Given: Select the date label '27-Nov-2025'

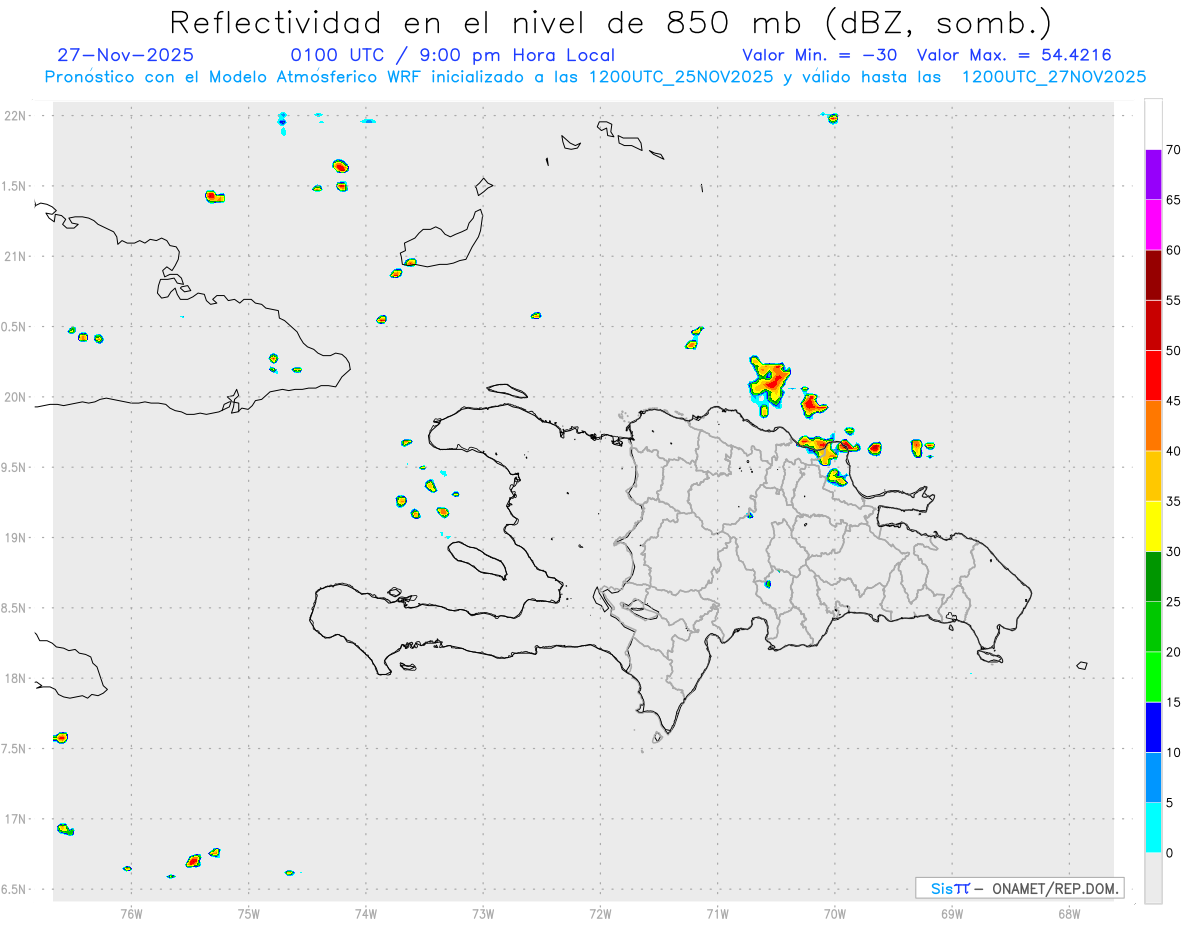Looking at the screenshot, I should [x=126, y=55].
